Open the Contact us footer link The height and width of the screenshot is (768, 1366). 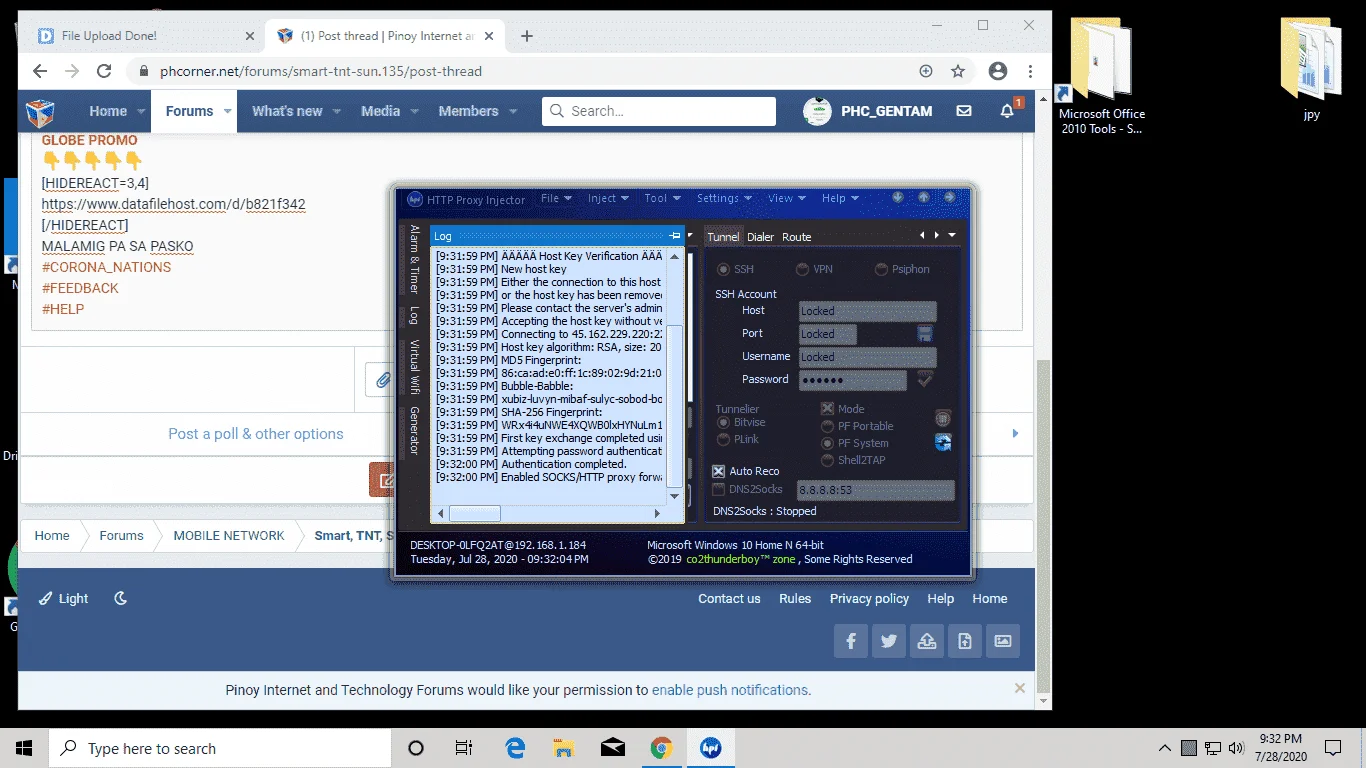pyautogui.click(x=729, y=598)
